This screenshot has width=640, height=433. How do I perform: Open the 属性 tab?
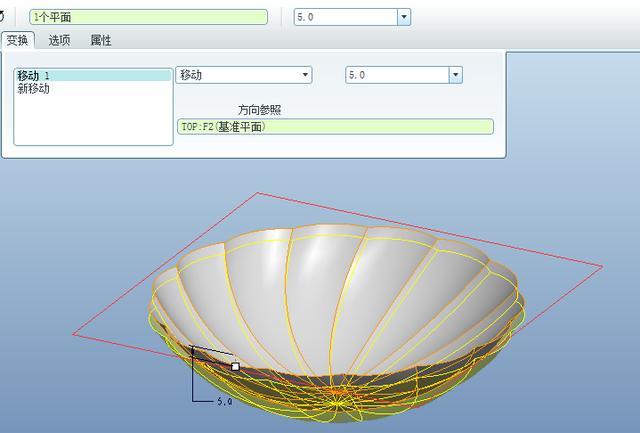pos(101,40)
